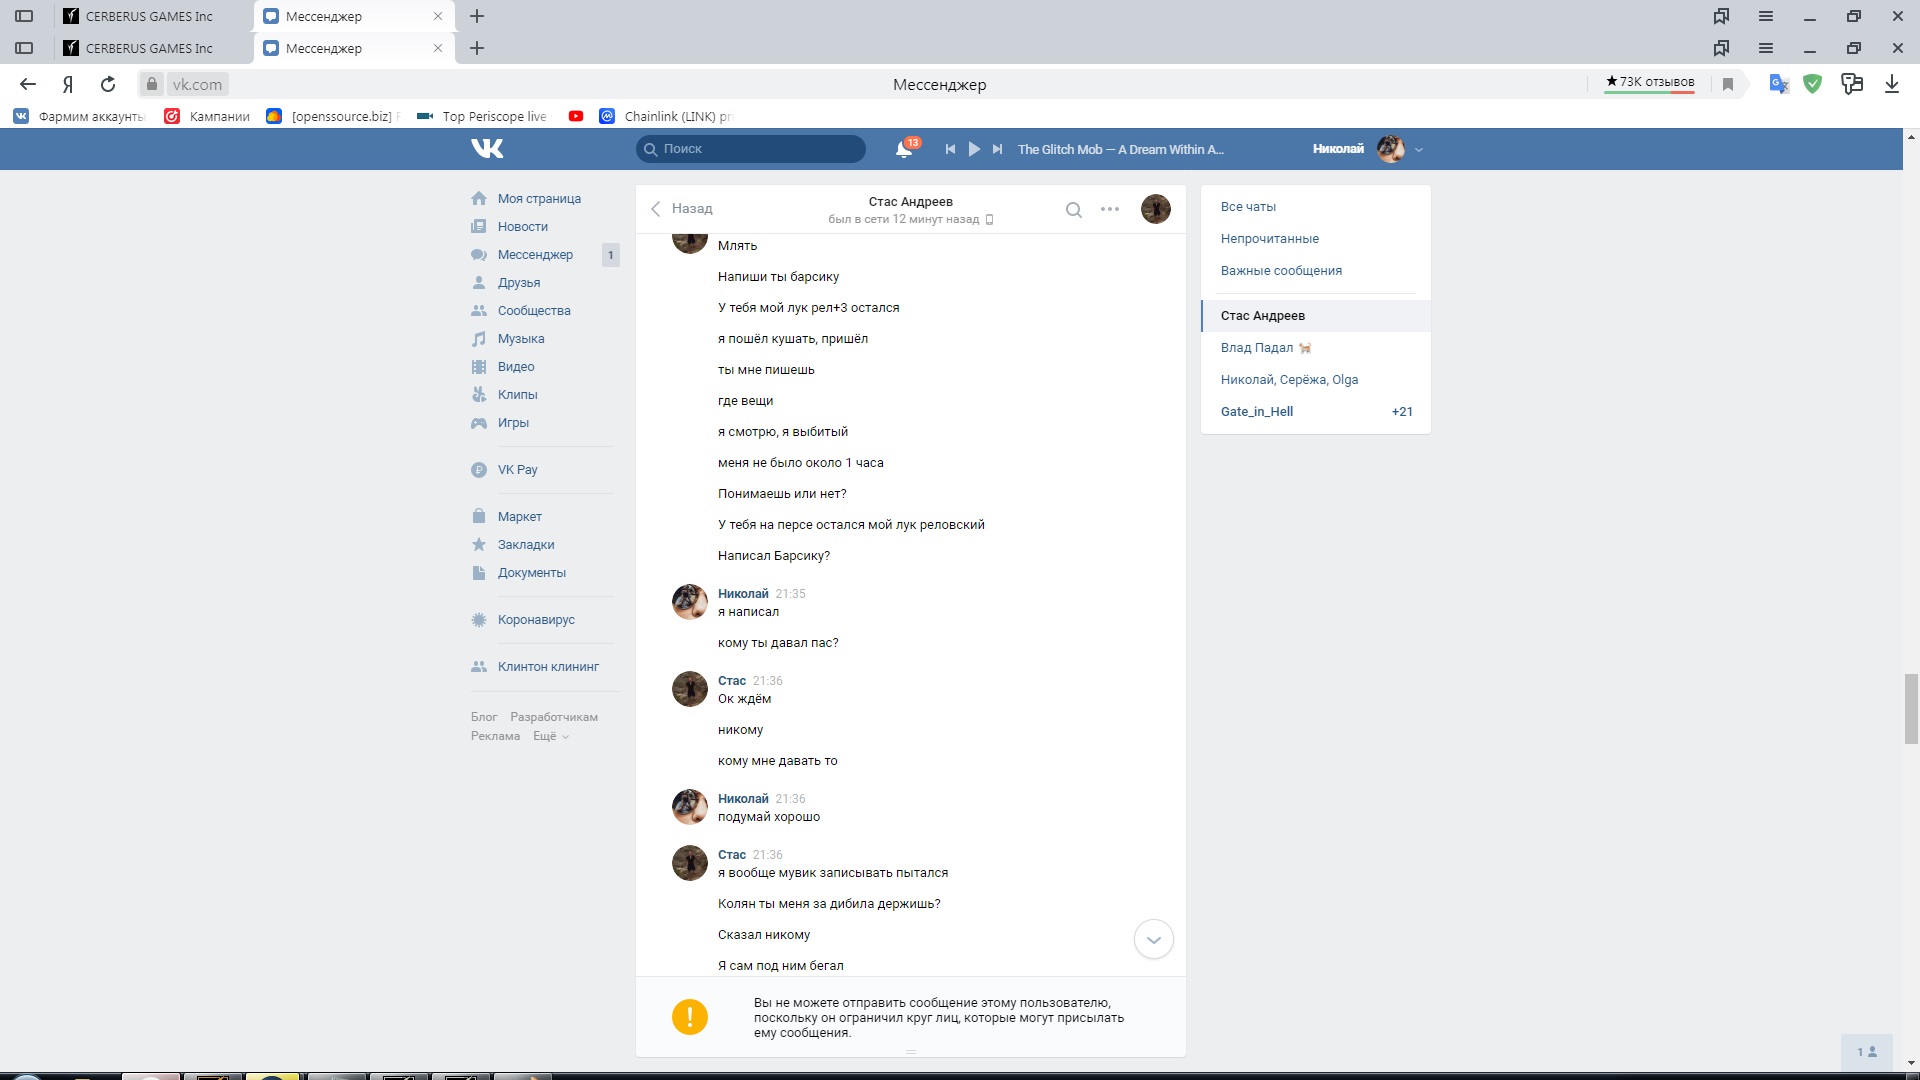Open Стас Андреев avatar in chat header
The height and width of the screenshot is (1080, 1920).
(x=1156, y=209)
